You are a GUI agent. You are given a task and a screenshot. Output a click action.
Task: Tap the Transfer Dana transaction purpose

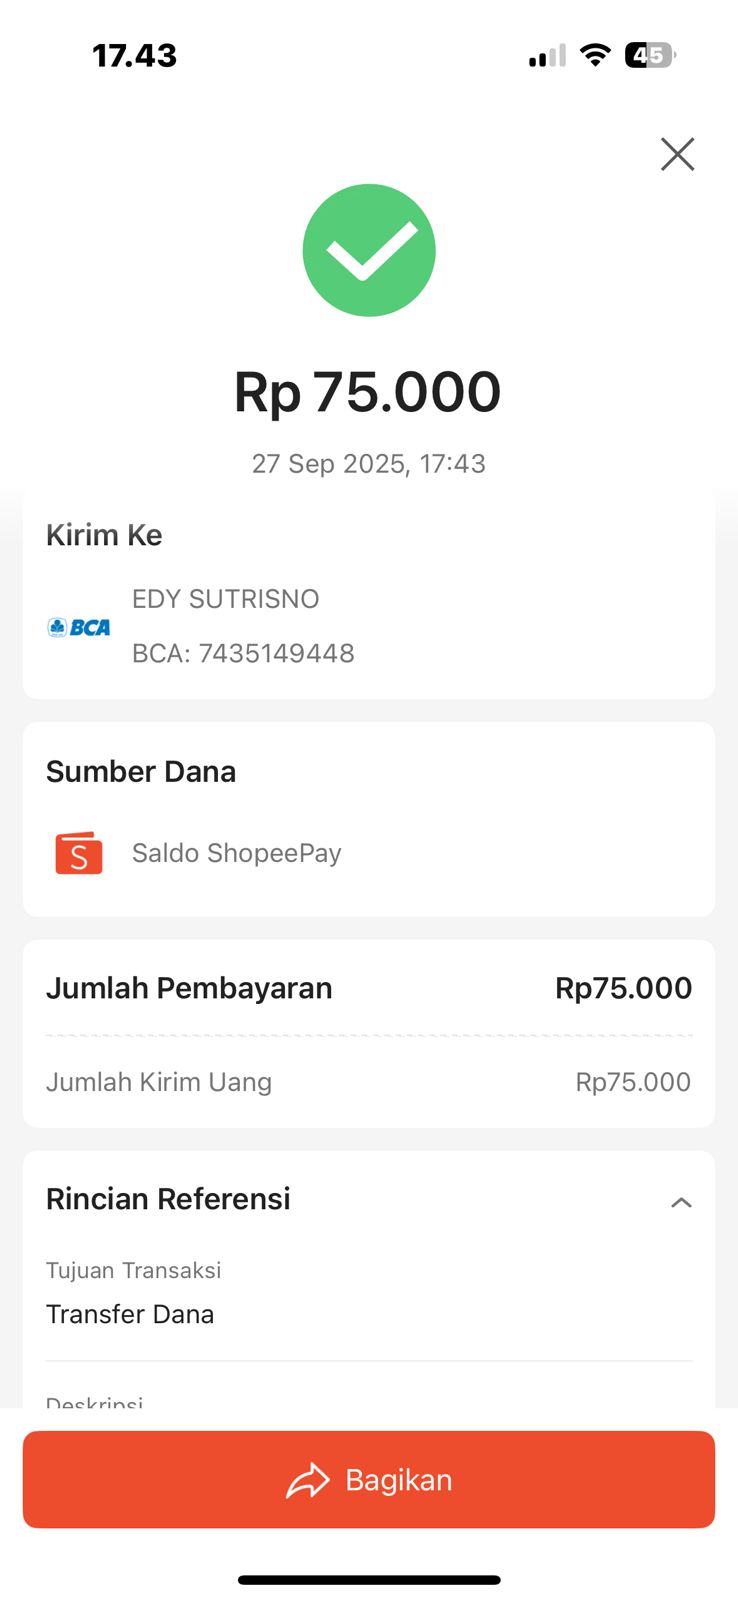[130, 1314]
